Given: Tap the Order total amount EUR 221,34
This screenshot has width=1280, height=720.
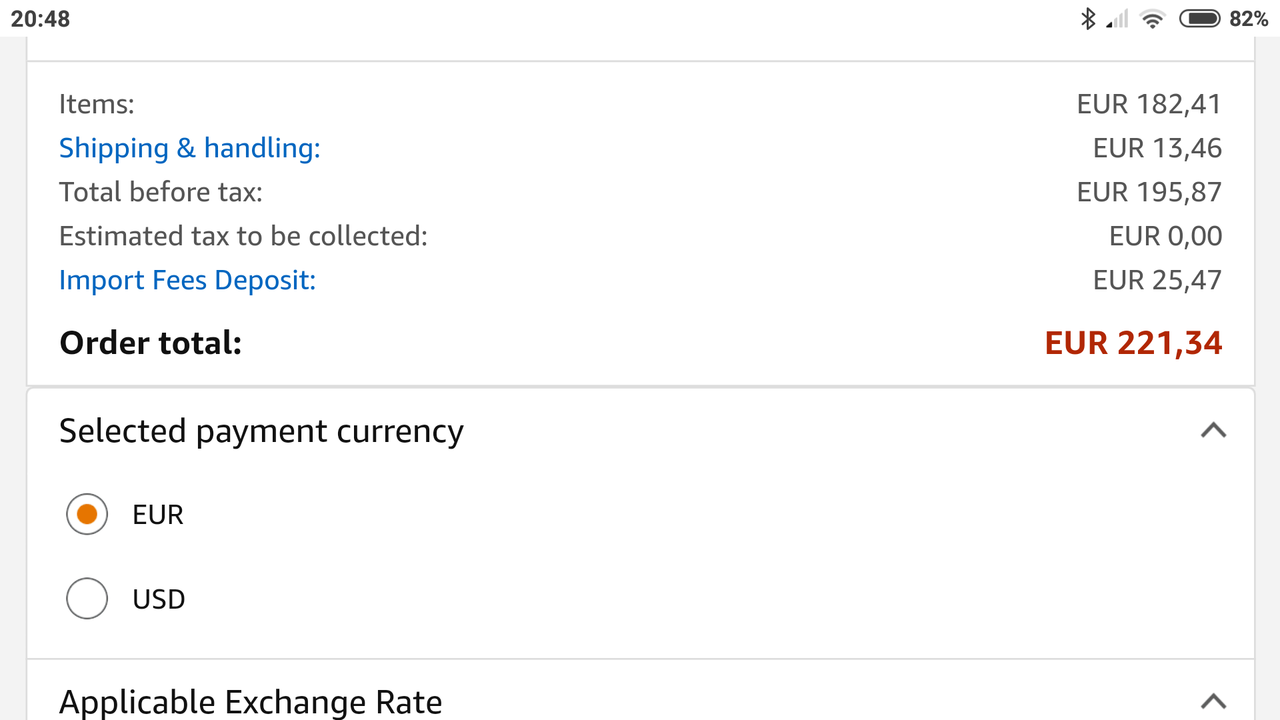Looking at the screenshot, I should (1133, 343).
